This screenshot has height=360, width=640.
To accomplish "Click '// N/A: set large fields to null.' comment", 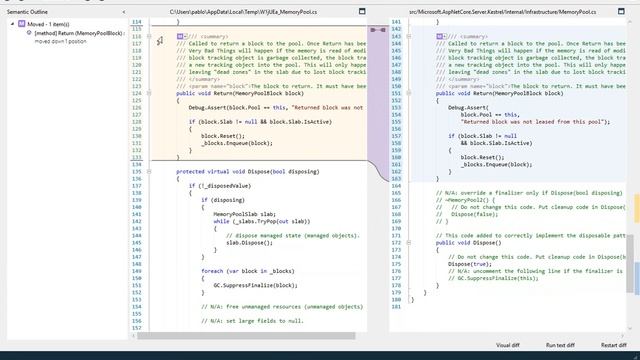I will tap(252, 321).
